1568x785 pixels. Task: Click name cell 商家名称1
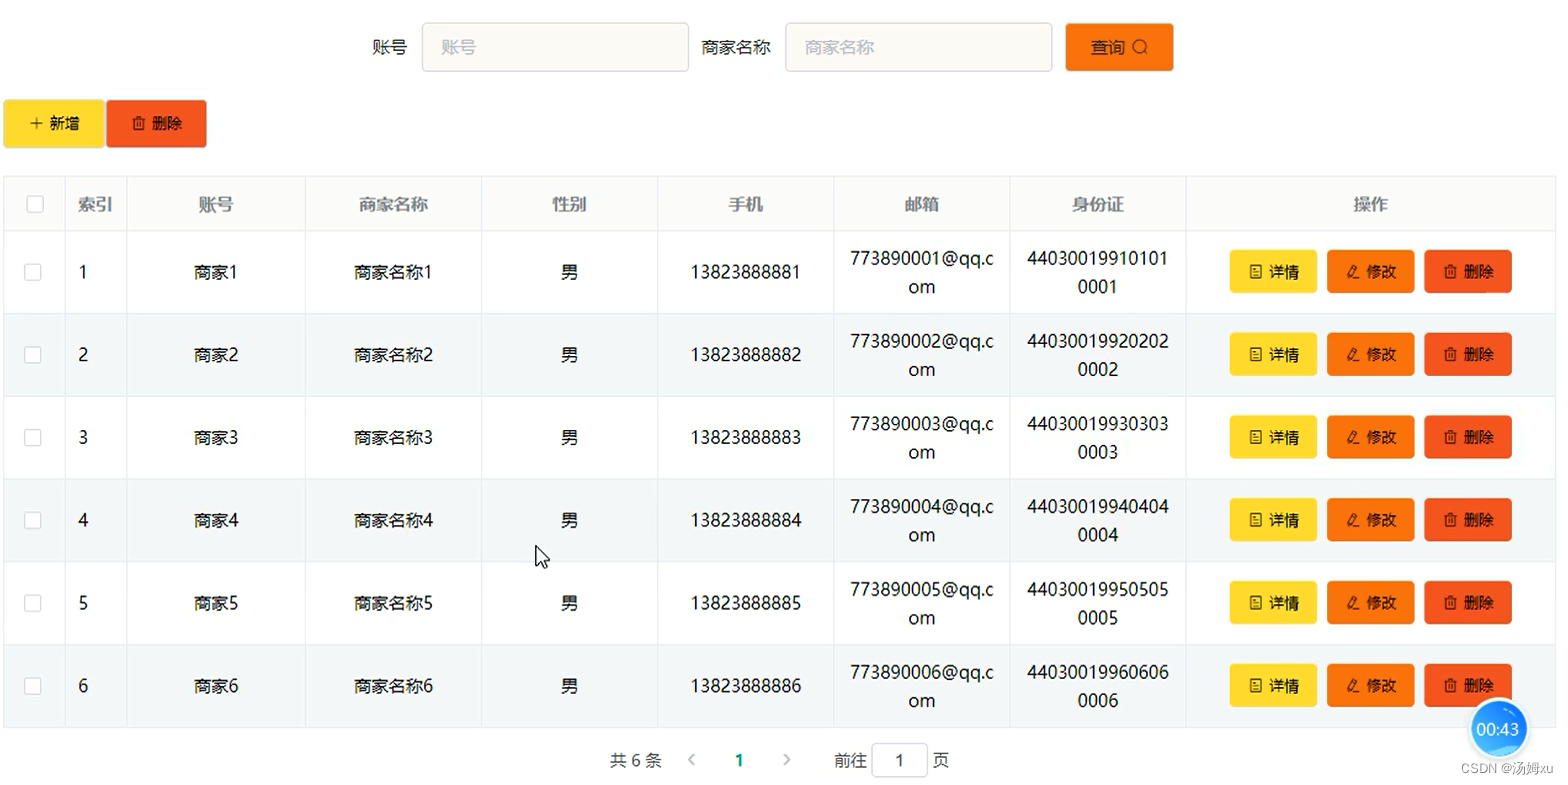pyautogui.click(x=393, y=272)
